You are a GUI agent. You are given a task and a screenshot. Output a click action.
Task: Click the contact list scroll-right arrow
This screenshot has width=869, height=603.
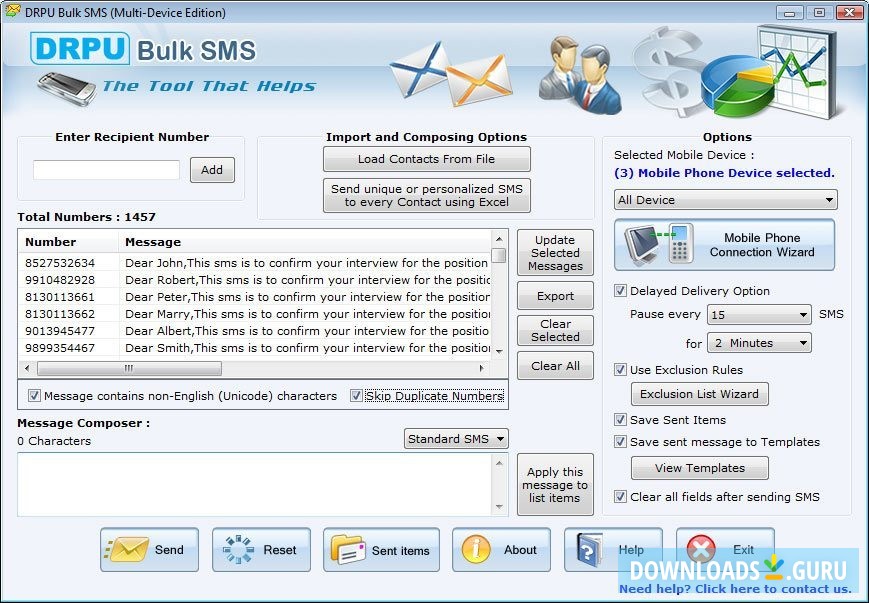click(x=482, y=368)
